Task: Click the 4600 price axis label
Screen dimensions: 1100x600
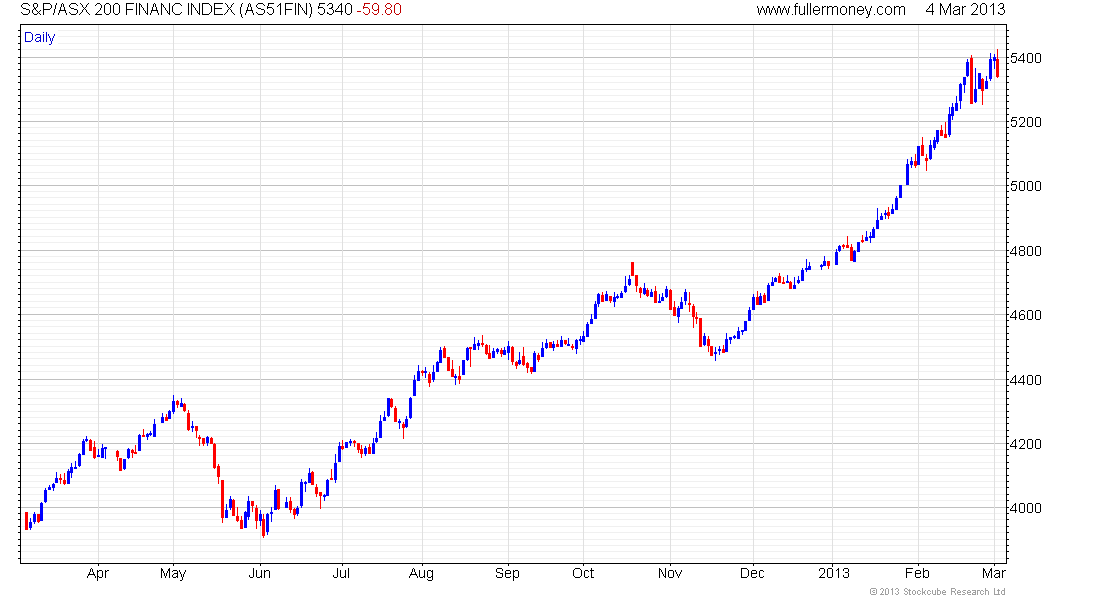Action: tap(1025, 315)
